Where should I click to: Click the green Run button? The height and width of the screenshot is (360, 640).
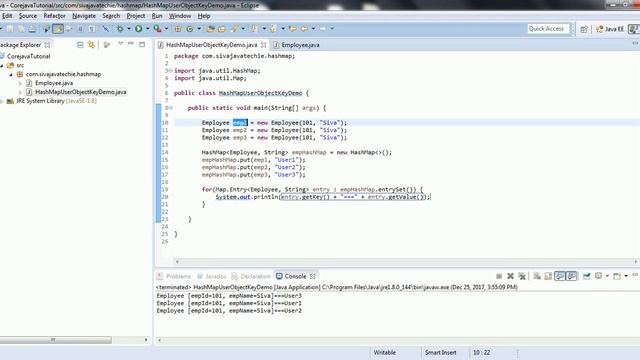click(139, 29)
